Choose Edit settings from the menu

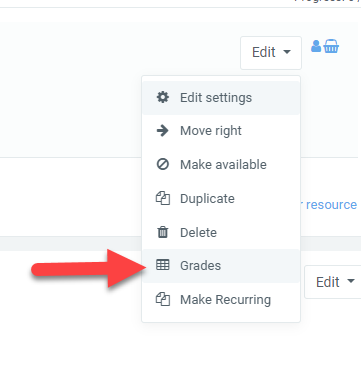click(x=221, y=98)
